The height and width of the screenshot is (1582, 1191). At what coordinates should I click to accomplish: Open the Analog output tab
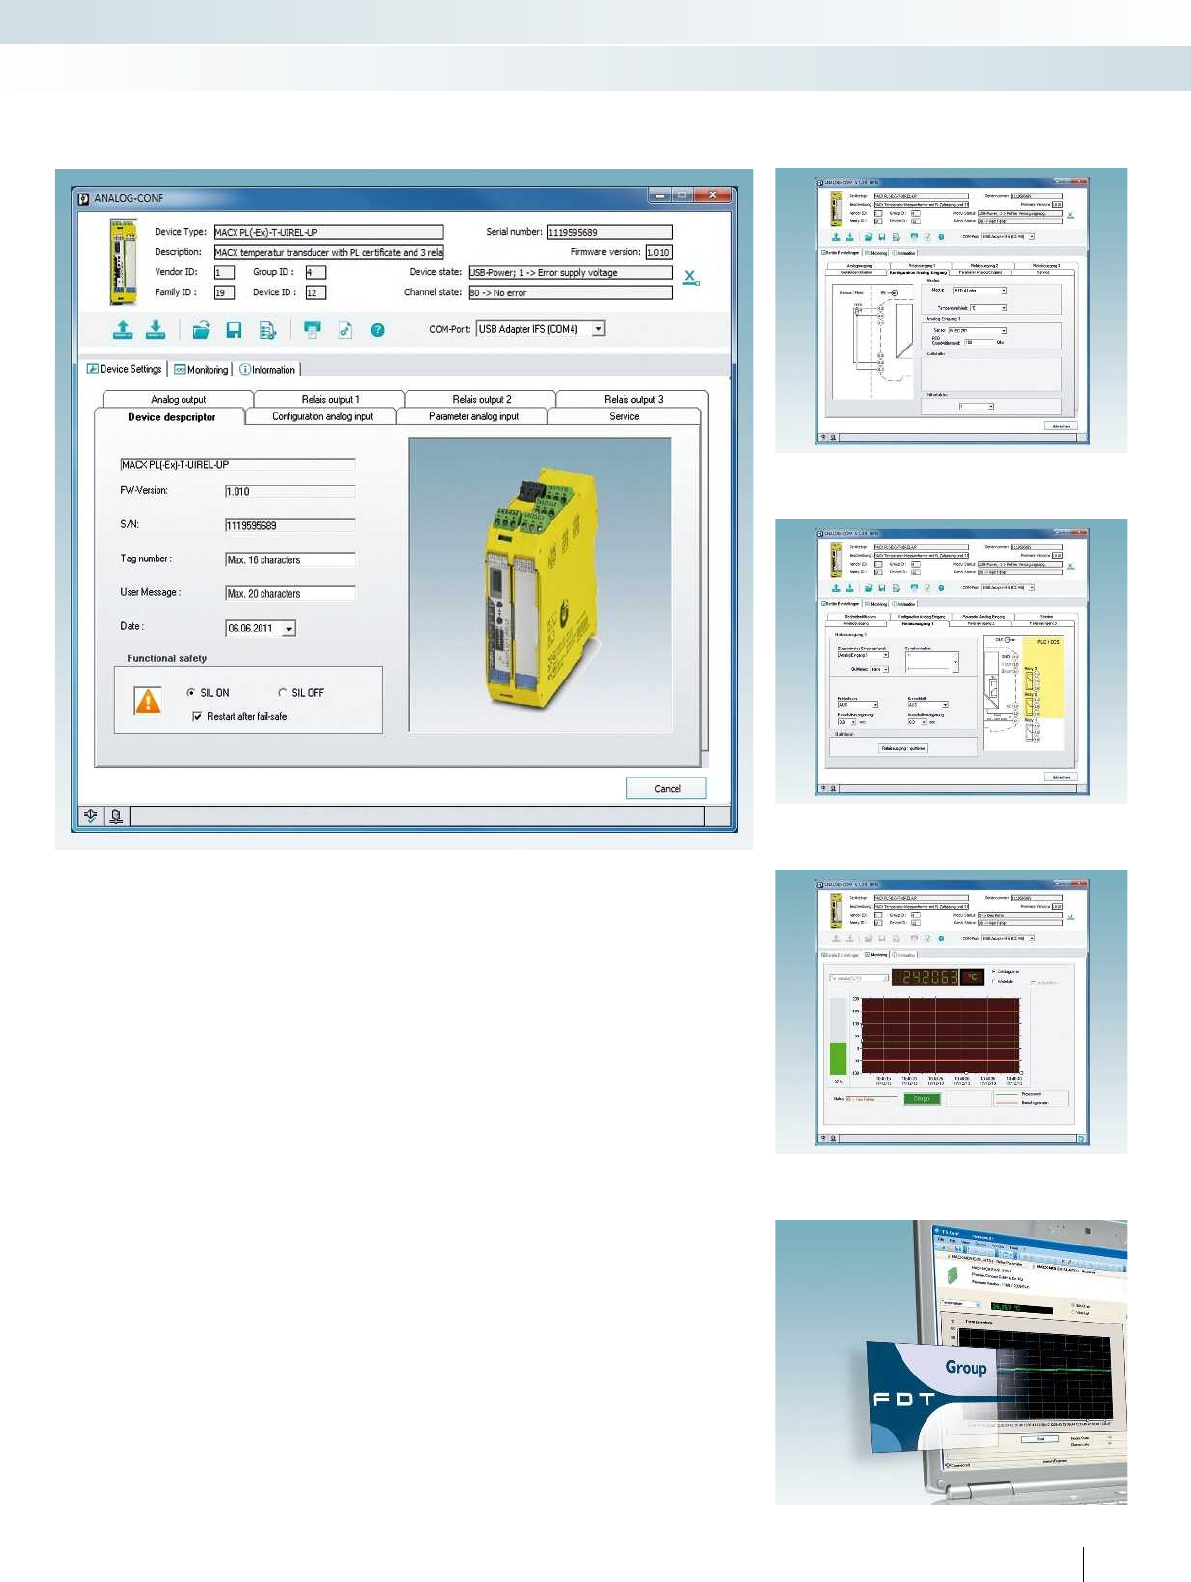[178, 399]
